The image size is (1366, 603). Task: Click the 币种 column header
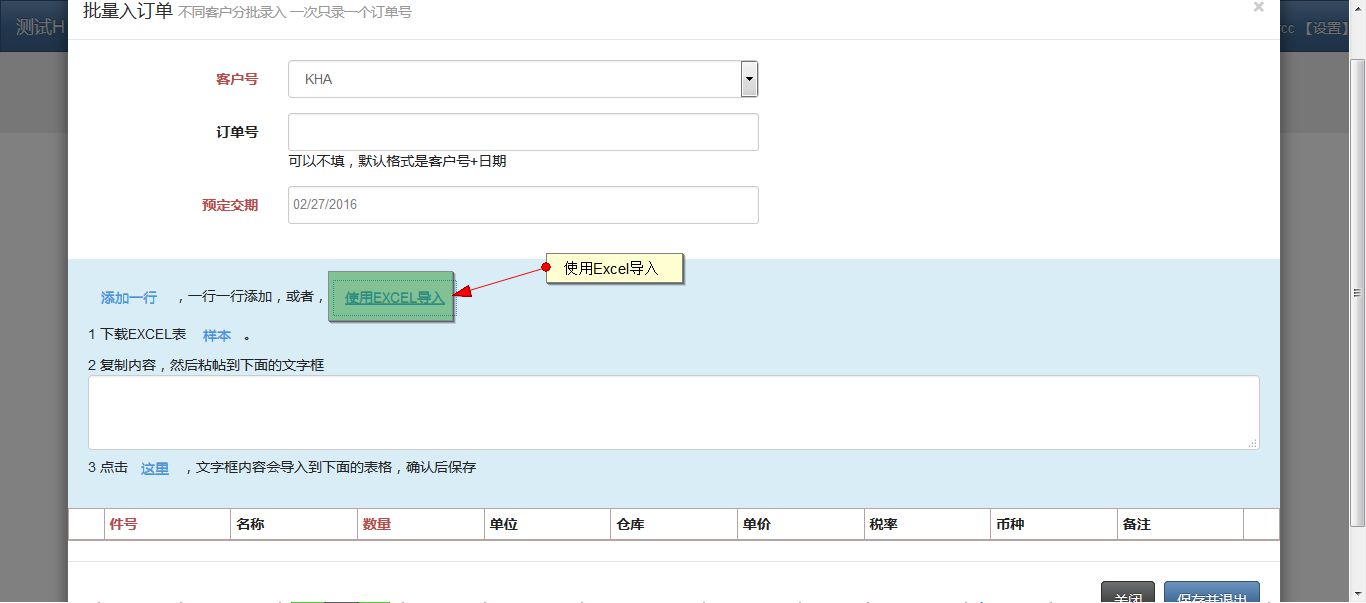coord(1010,524)
